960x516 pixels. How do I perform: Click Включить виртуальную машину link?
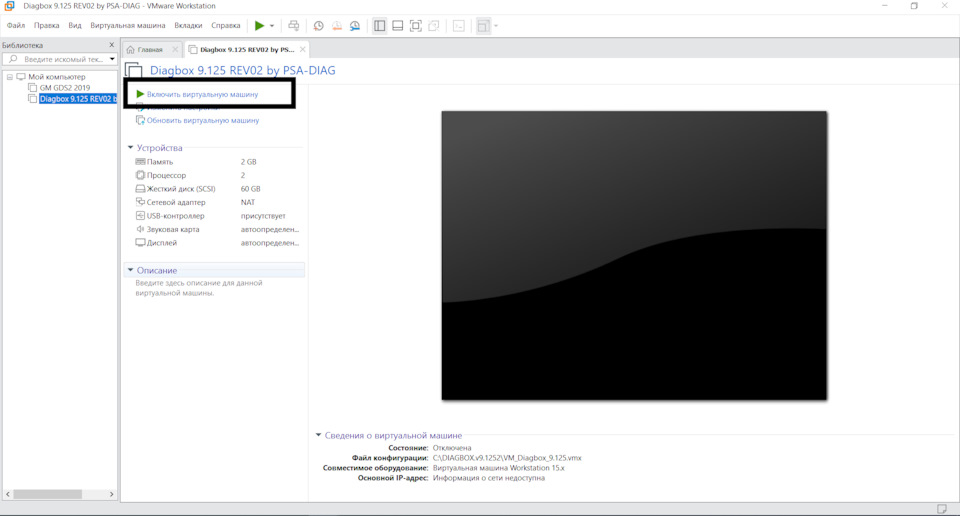[202, 94]
